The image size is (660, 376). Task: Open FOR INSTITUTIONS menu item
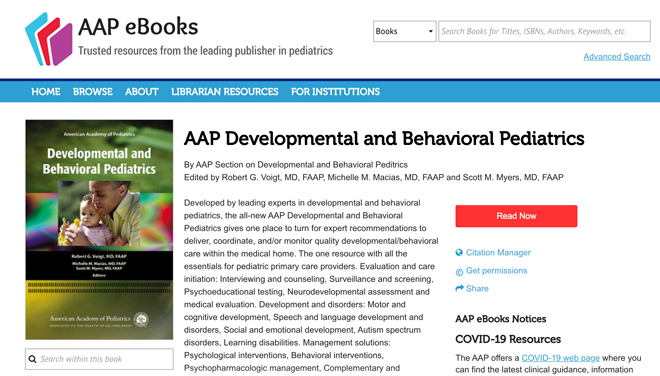(x=335, y=91)
